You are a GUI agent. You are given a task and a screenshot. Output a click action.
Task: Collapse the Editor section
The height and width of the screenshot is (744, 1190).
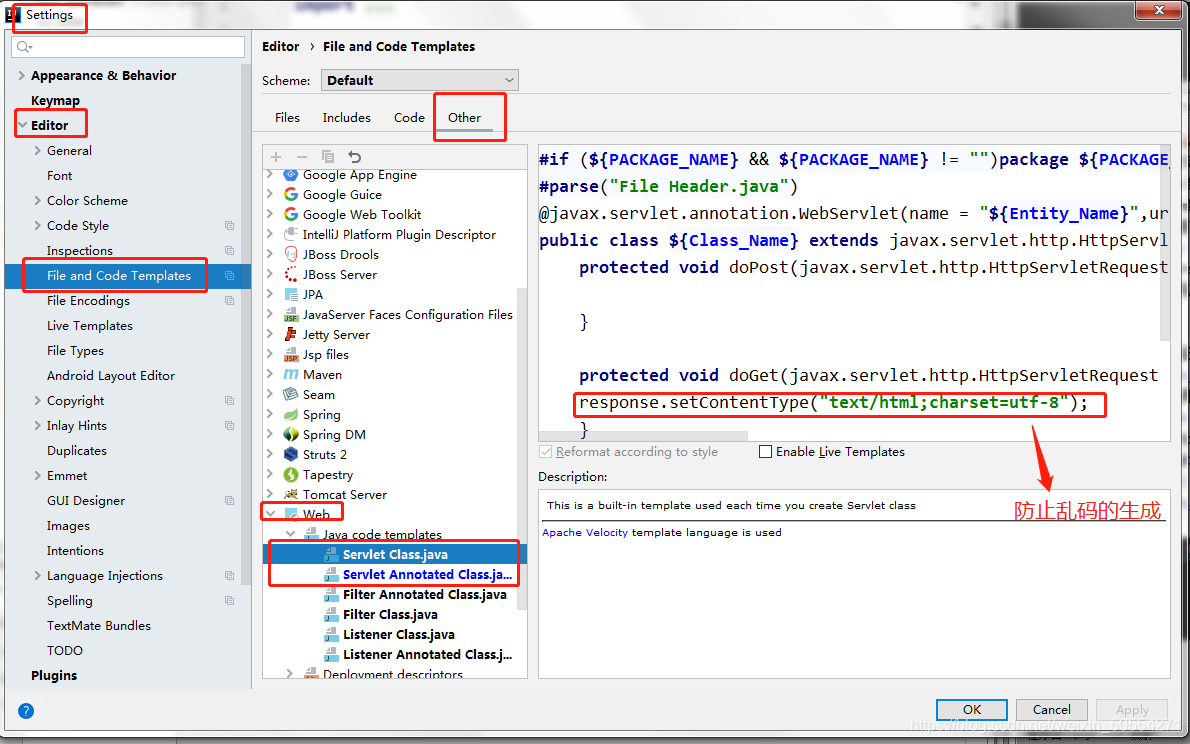coord(22,125)
